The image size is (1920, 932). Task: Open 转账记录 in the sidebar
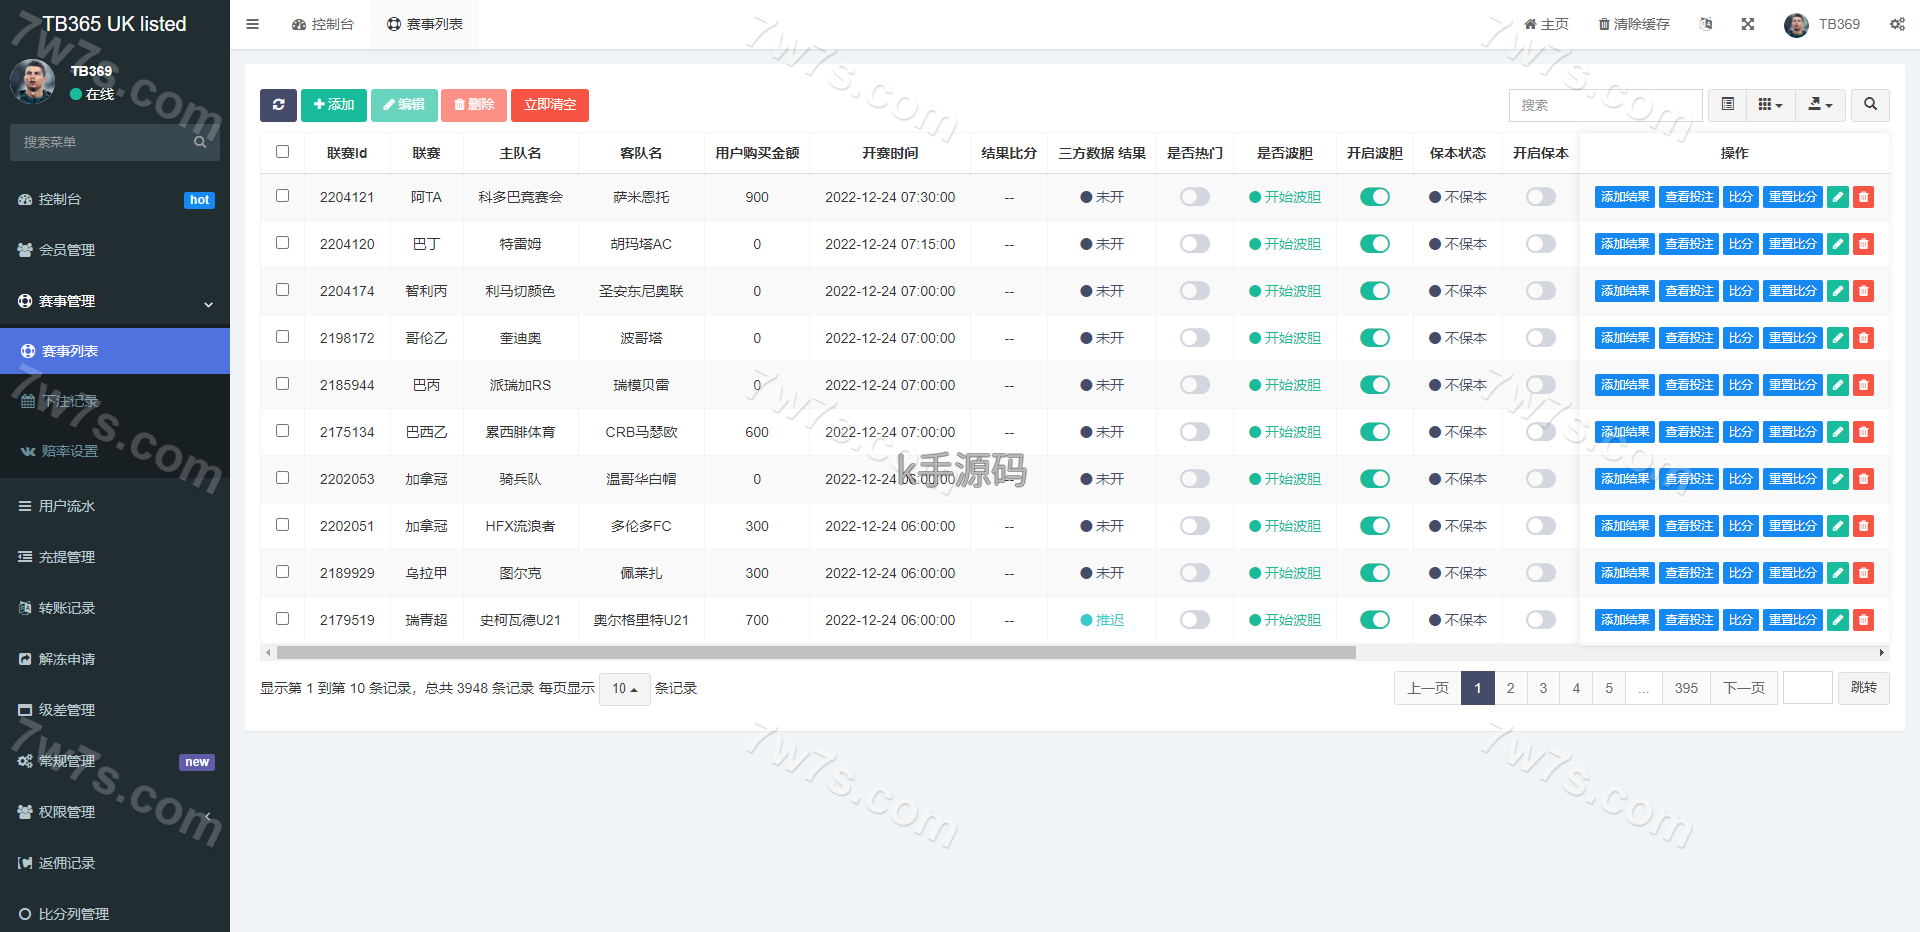click(x=115, y=608)
